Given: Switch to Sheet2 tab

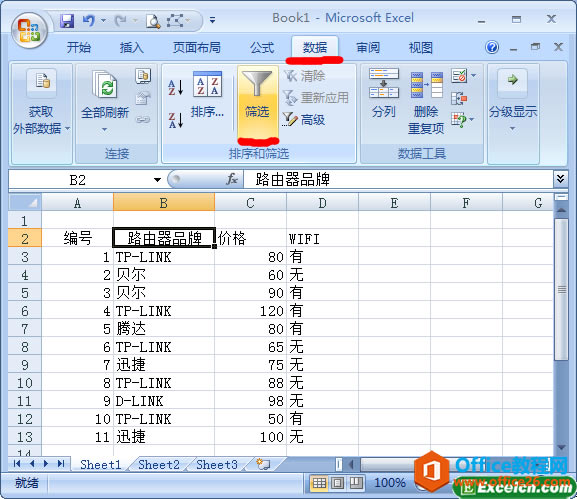Looking at the screenshot, I should (159, 464).
